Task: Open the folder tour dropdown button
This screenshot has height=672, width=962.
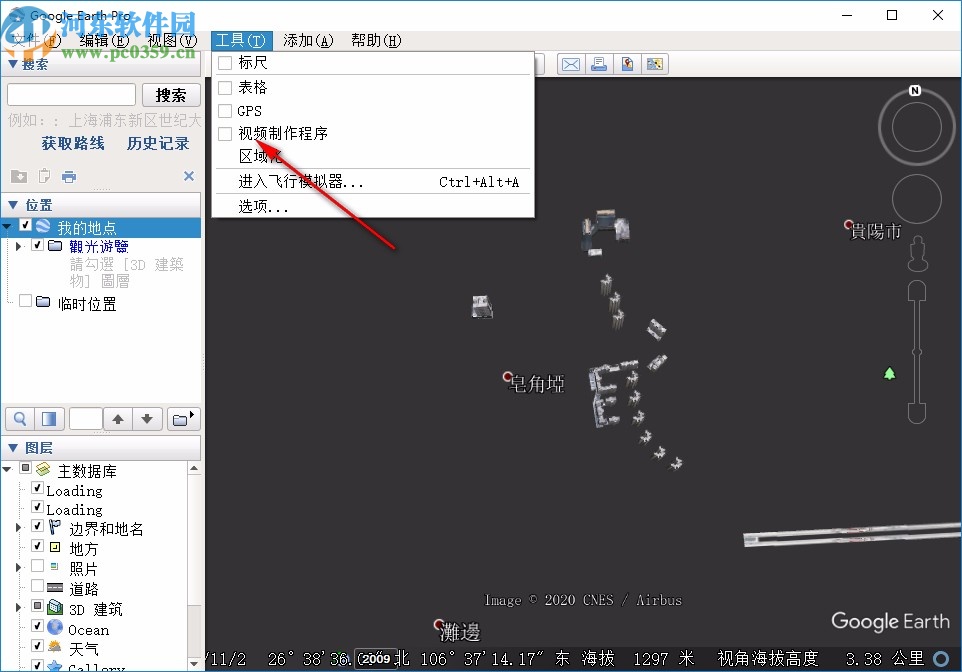Action: pyautogui.click(x=183, y=419)
